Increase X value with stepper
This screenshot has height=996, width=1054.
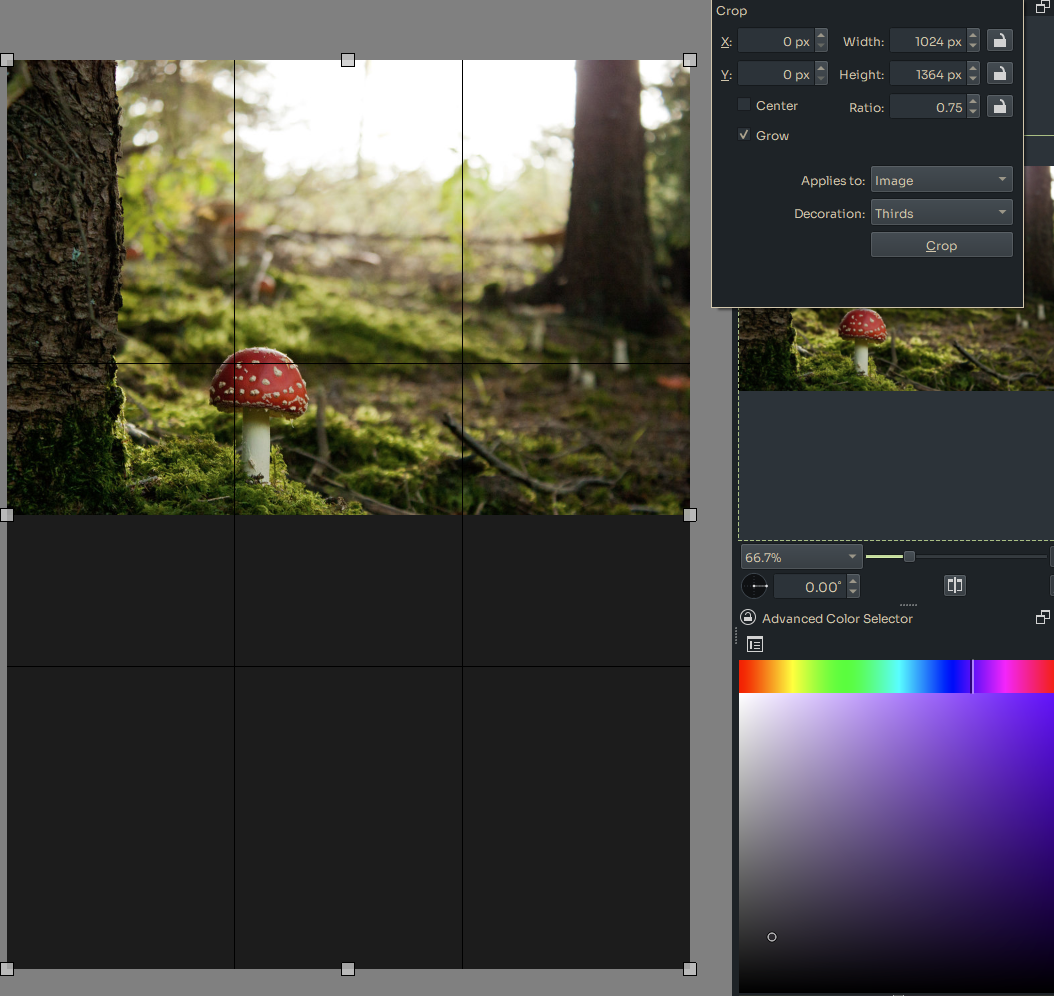821,35
